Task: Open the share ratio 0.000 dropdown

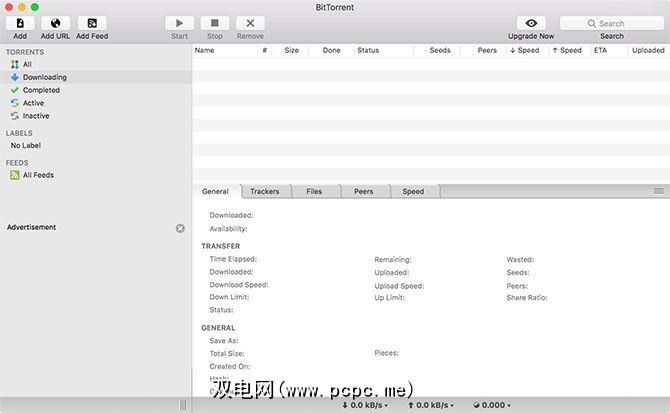Action: coord(492,405)
